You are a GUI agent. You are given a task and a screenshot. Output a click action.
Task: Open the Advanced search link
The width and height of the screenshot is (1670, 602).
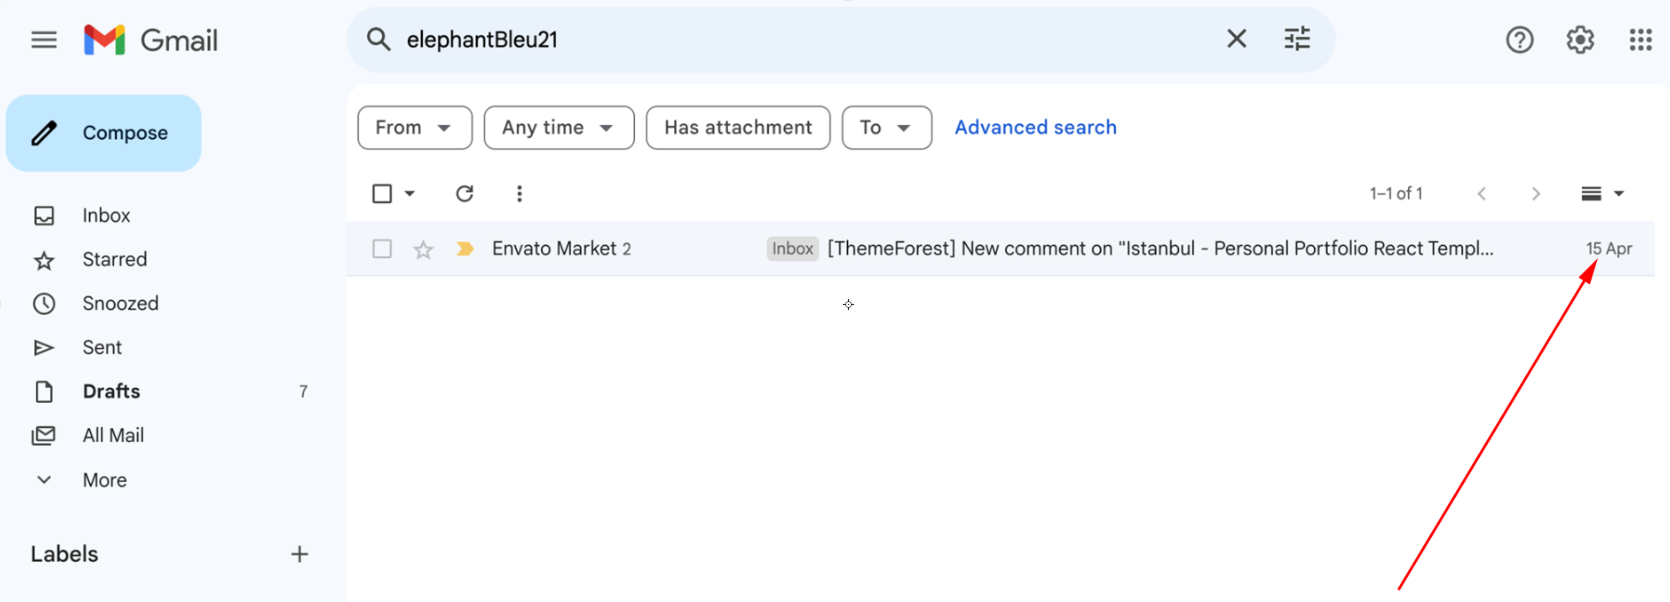pos(1035,127)
